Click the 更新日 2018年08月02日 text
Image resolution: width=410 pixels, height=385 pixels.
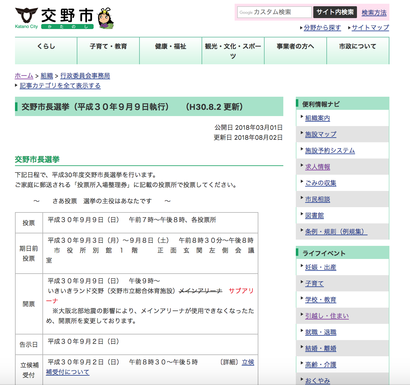click(x=248, y=138)
